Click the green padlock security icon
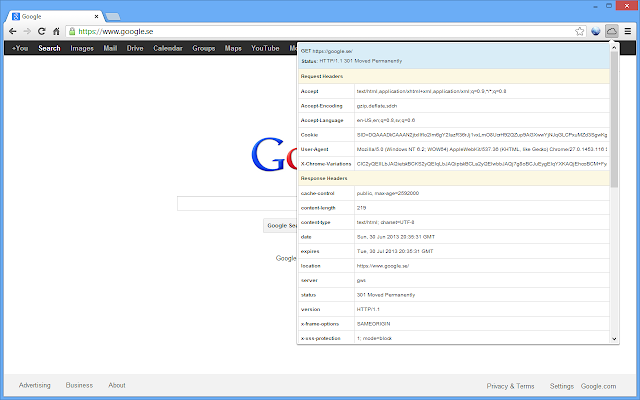The image size is (640, 400). tap(72, 31)
